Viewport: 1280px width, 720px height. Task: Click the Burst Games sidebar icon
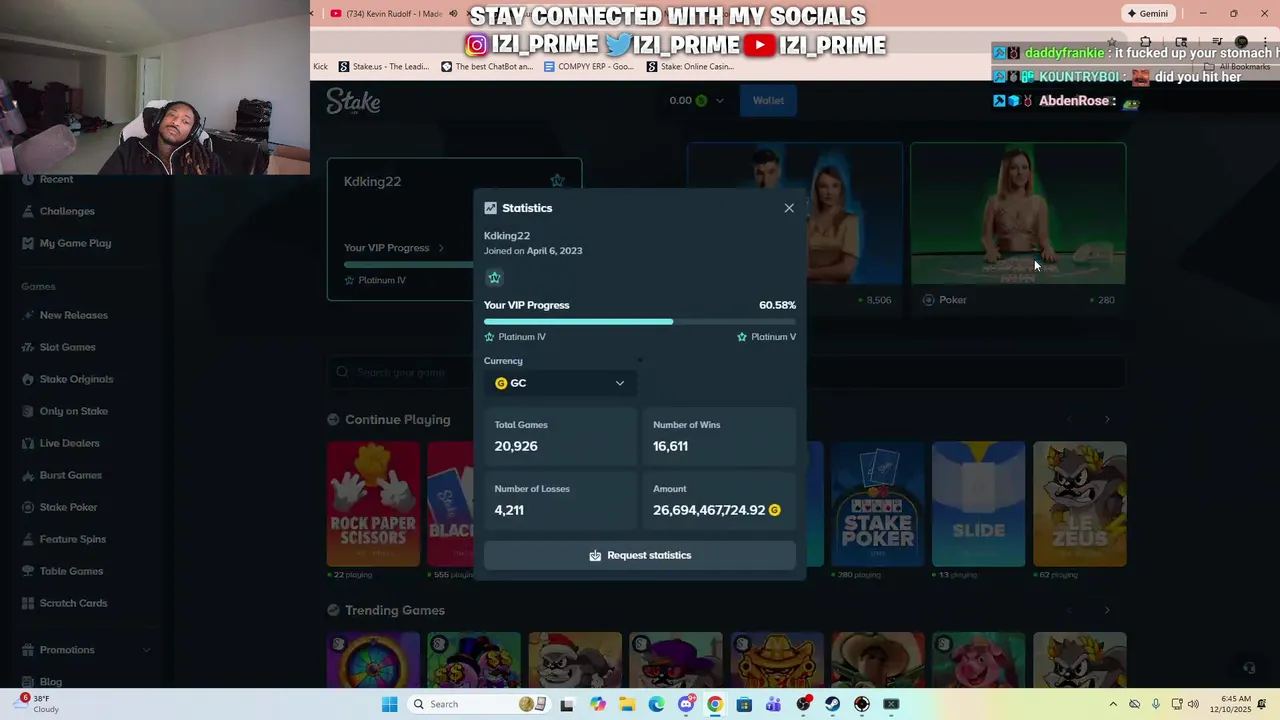pos(28,475)
